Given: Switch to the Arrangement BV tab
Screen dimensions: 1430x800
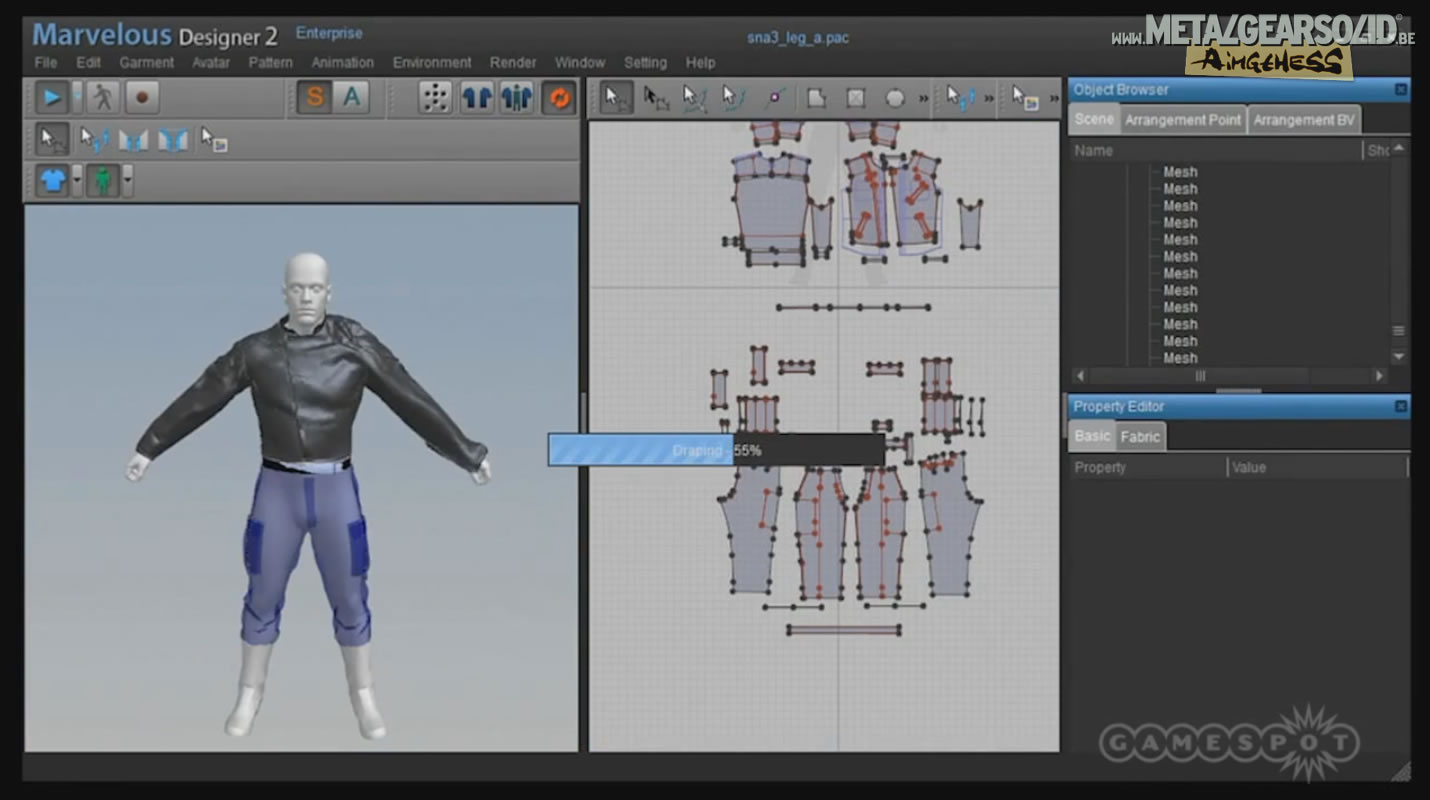Looking at the screenshot, I should [1304, 119].
